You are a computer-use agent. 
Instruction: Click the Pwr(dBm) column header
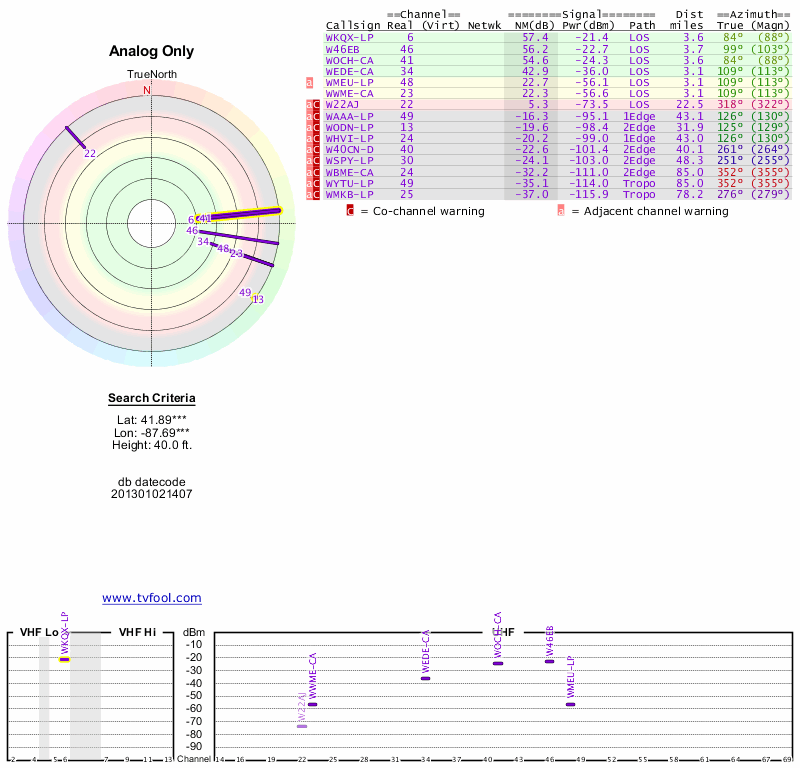588,26
